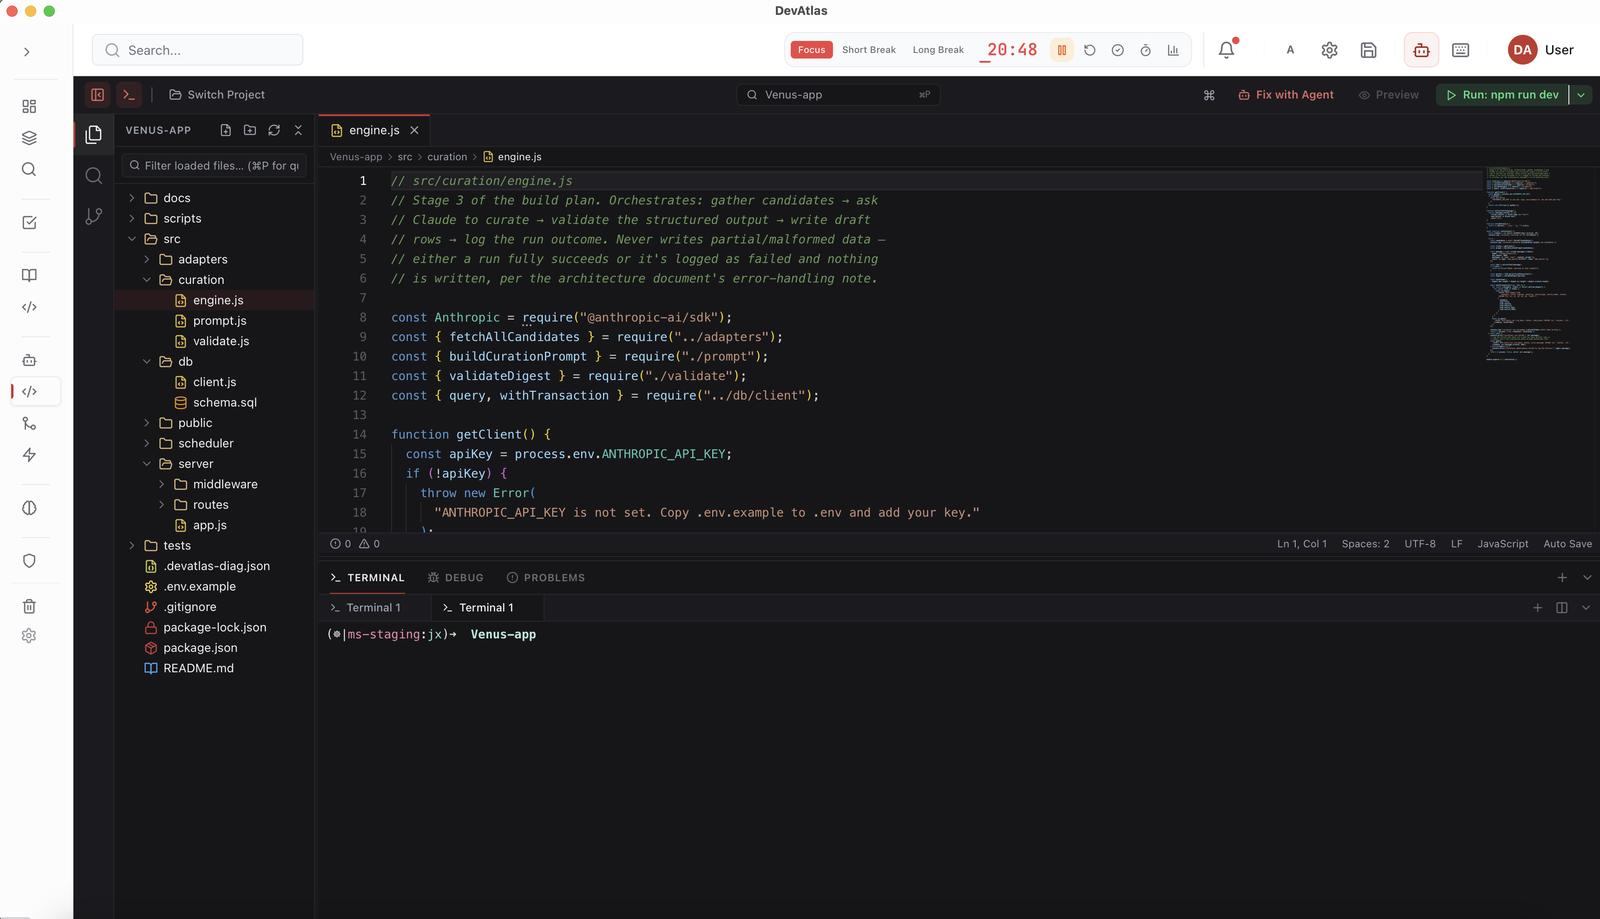Select Long Break timer mode
Image resolution: width=1600 pixels, height=919 pixels.
coord(938,50)
